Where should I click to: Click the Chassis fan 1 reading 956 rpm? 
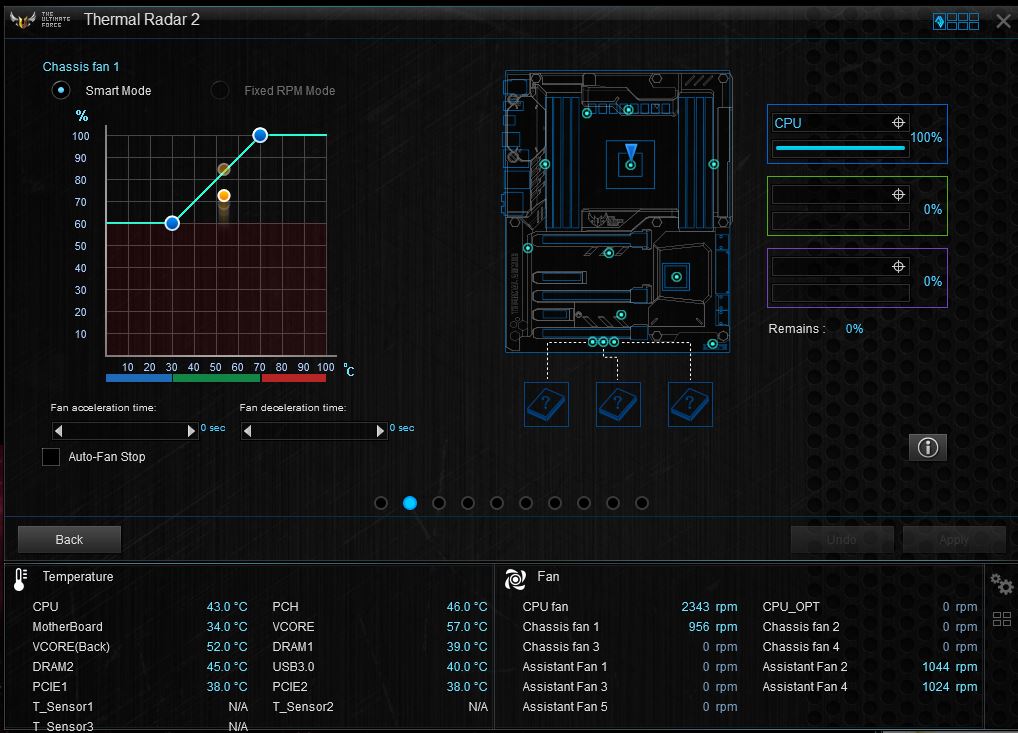point(713,627)
